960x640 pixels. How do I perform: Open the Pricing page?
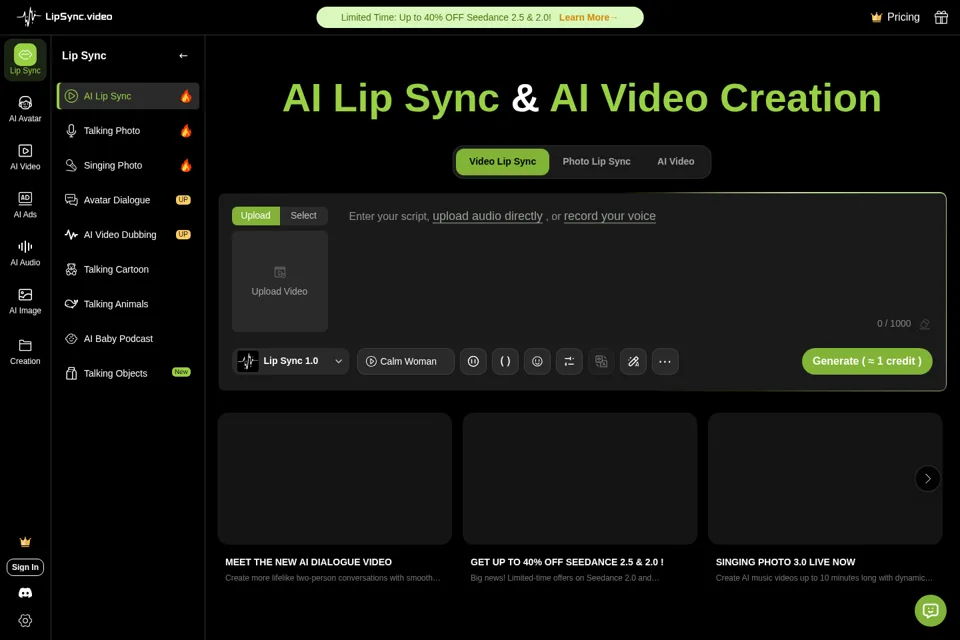coord(895,17)
